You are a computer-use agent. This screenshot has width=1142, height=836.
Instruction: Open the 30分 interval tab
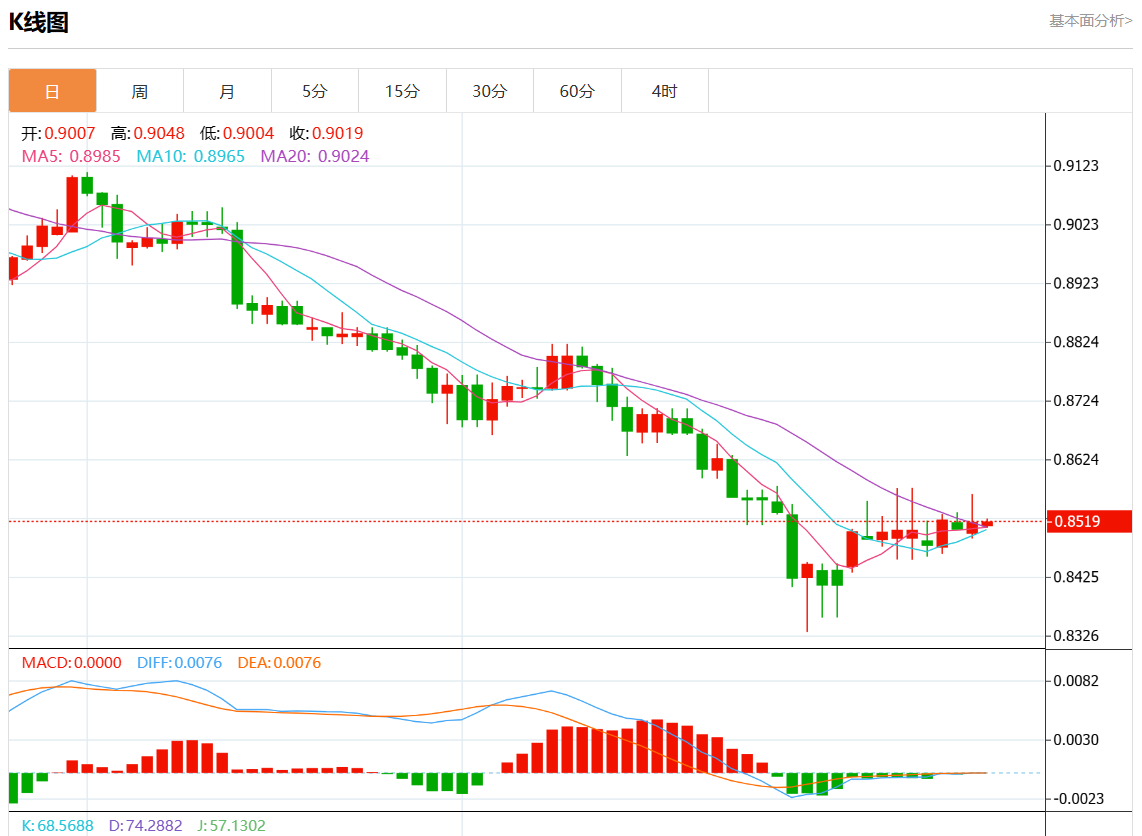point(489,91)
